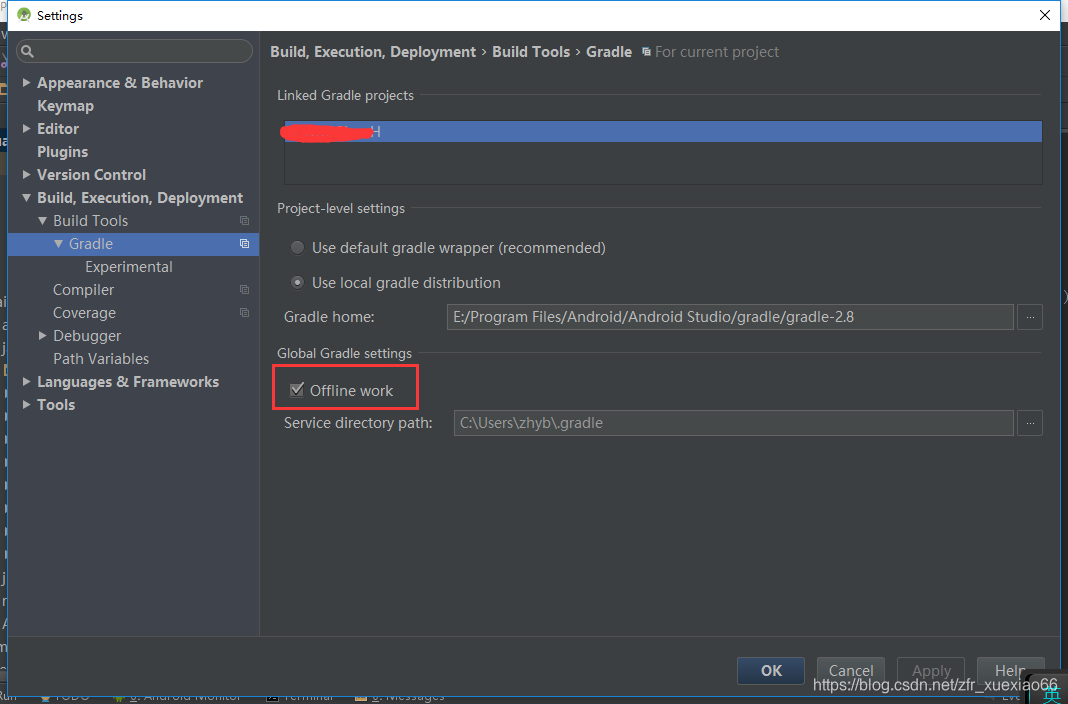
Task: Click the Linked Gradle projects heading
Action: 345,95
